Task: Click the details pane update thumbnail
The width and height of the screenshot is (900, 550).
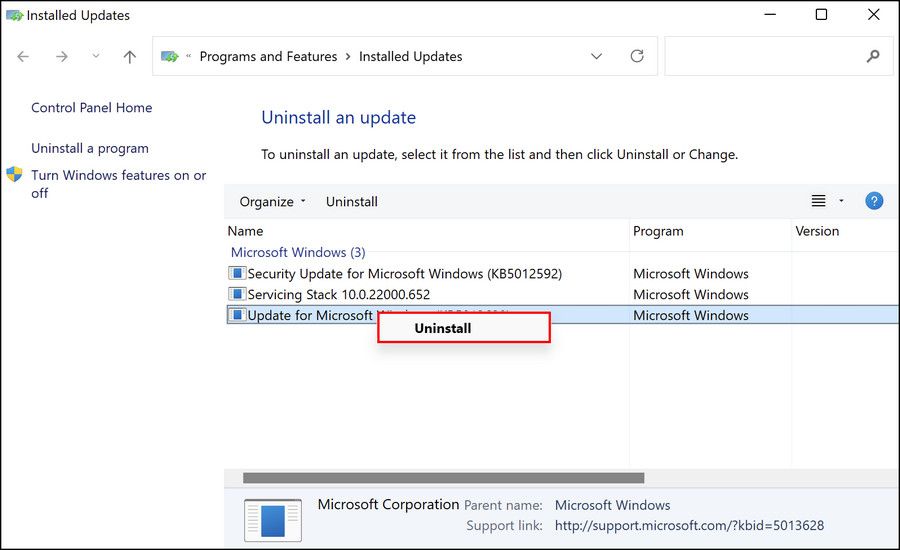Action: (x=273, y=520)
